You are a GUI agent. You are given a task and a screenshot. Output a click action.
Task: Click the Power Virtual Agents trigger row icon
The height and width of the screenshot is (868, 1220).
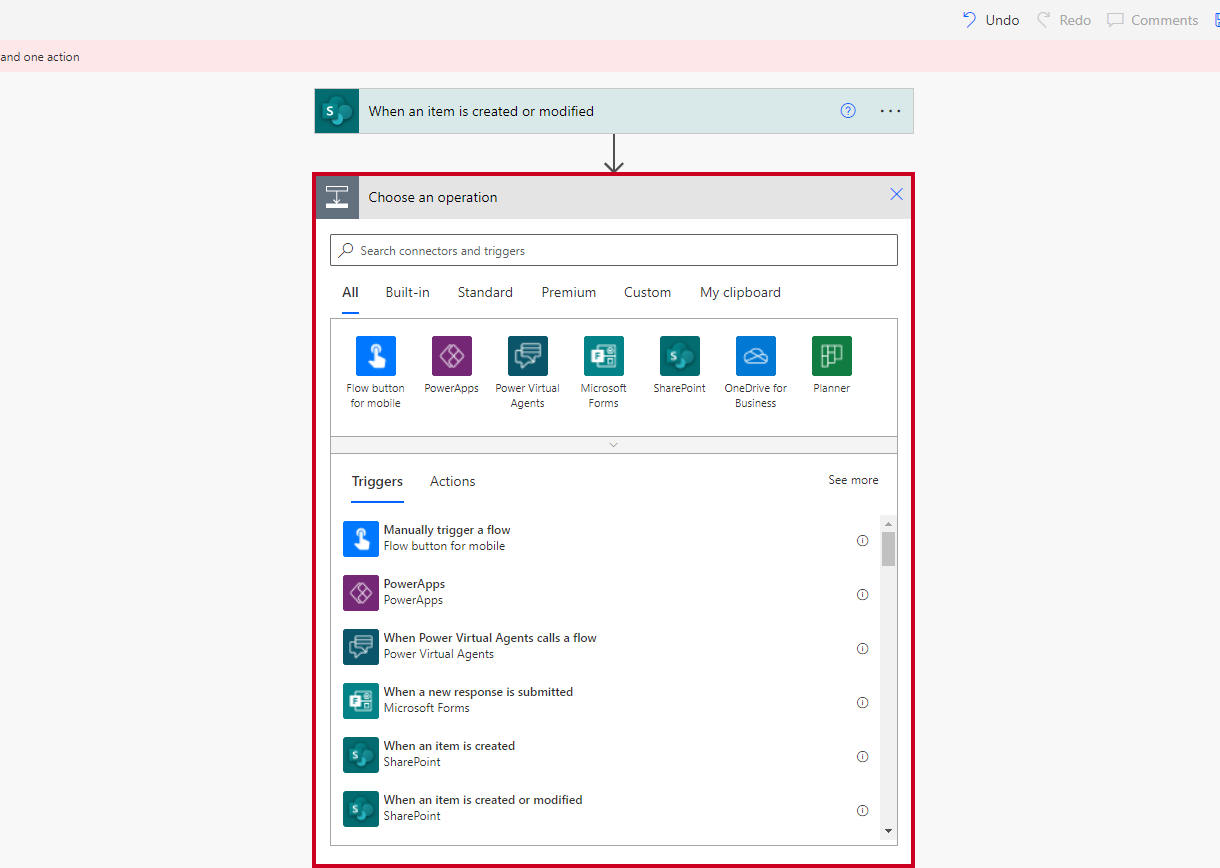[x=361, y=647]
